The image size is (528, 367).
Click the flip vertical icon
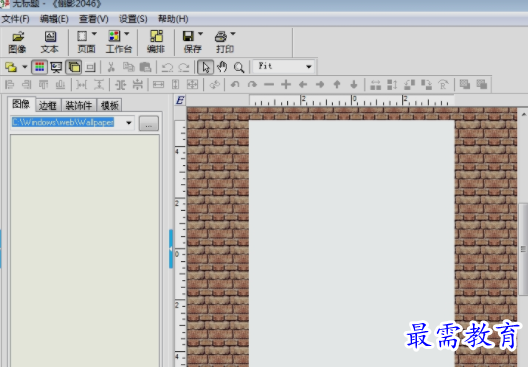pyautogui.click(x=392, y=85)
